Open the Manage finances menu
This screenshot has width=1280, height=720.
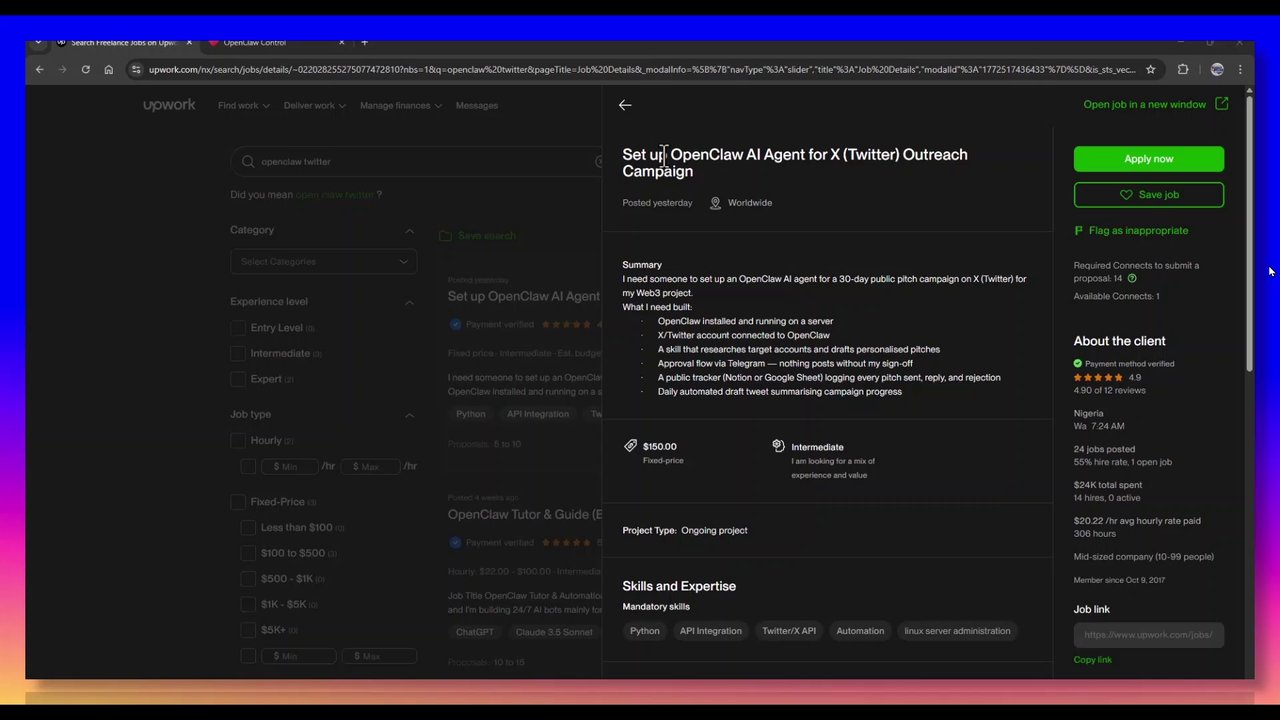coord(401,105)
